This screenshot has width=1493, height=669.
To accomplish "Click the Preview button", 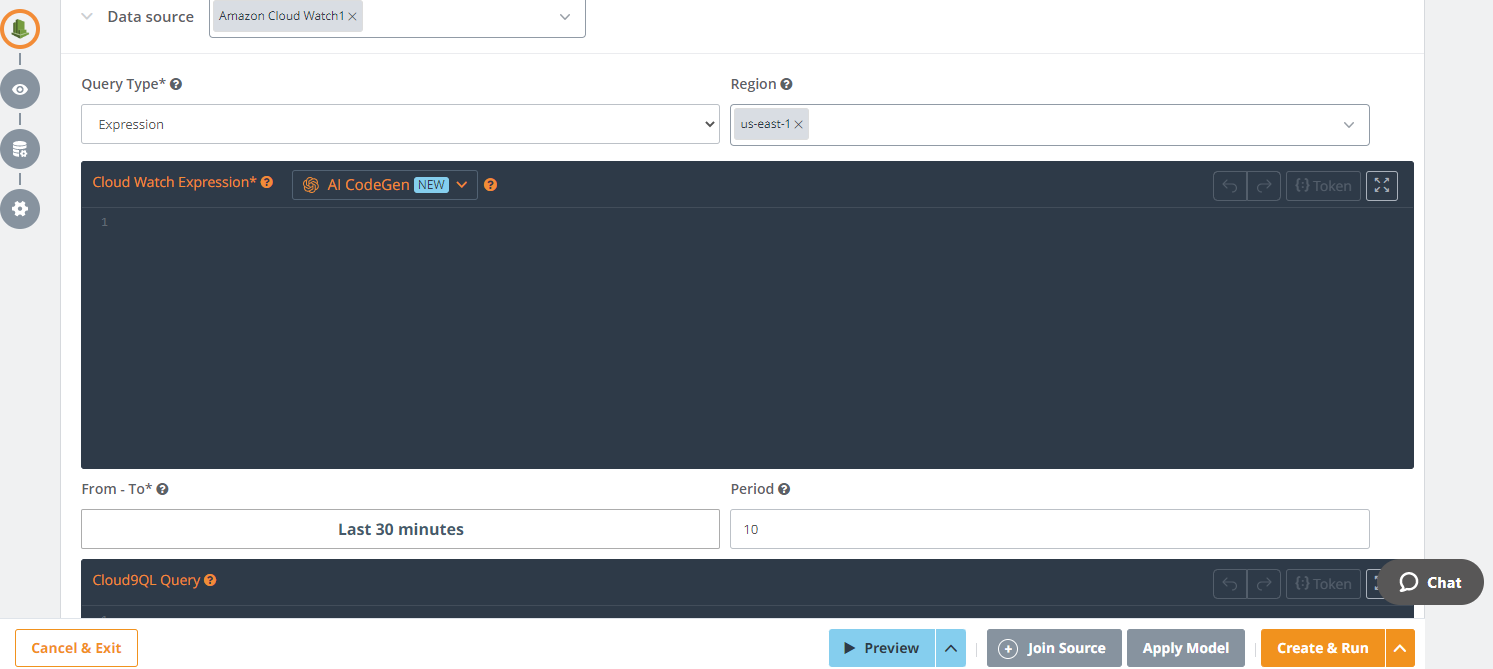I will (881, 648).
